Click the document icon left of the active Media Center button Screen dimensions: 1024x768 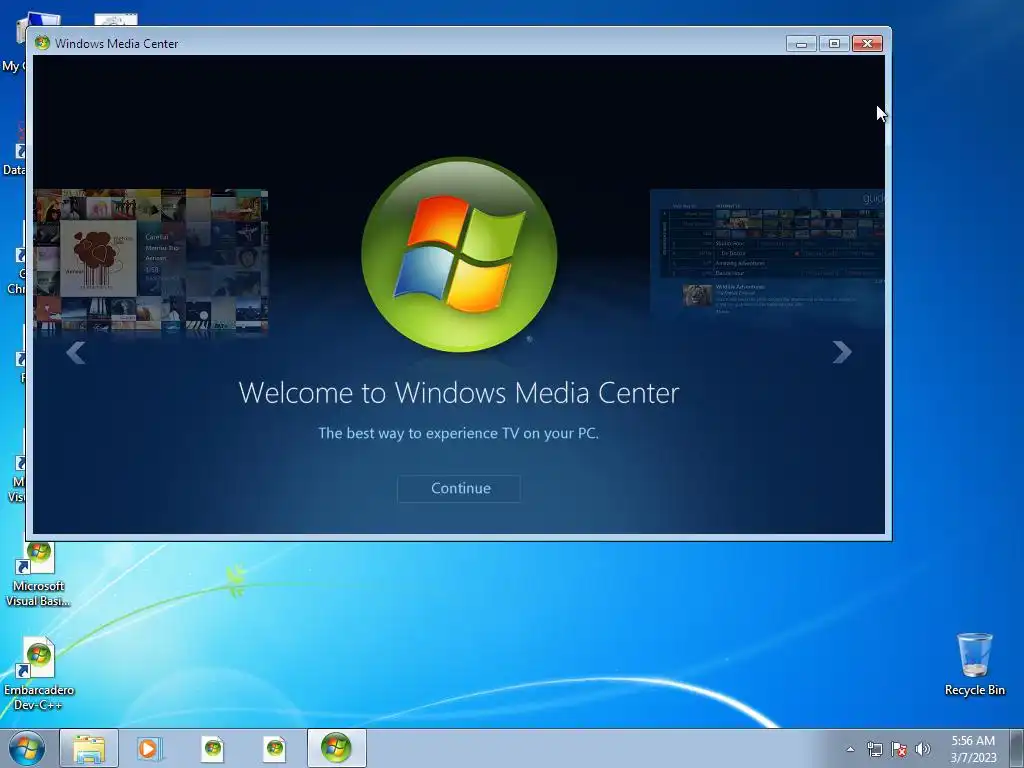coord(274,748)
